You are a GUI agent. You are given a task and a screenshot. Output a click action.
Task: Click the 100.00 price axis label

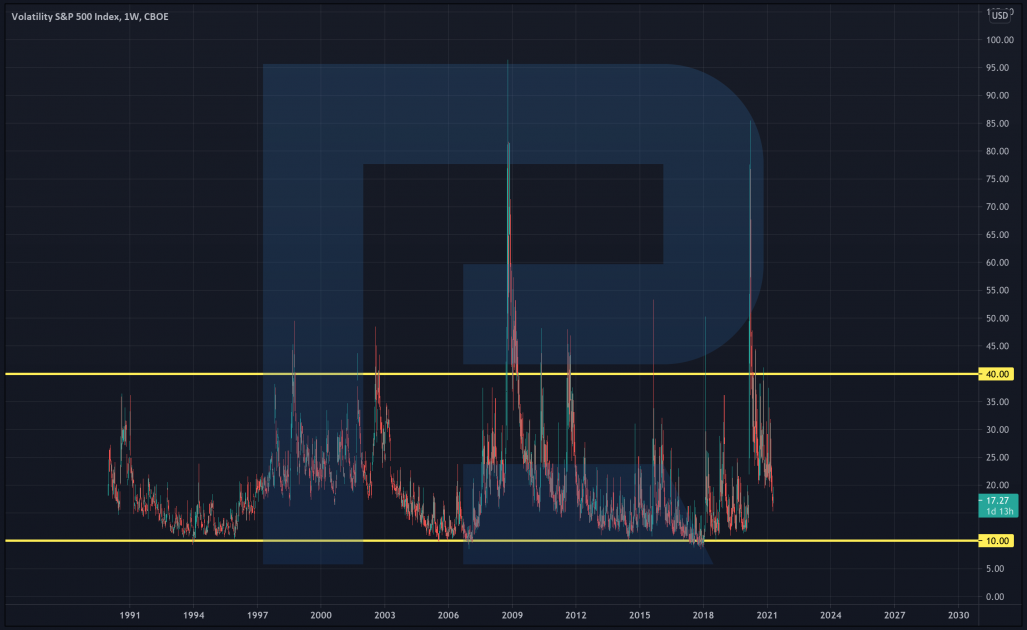pyautogui.click(x=999, y=40)
